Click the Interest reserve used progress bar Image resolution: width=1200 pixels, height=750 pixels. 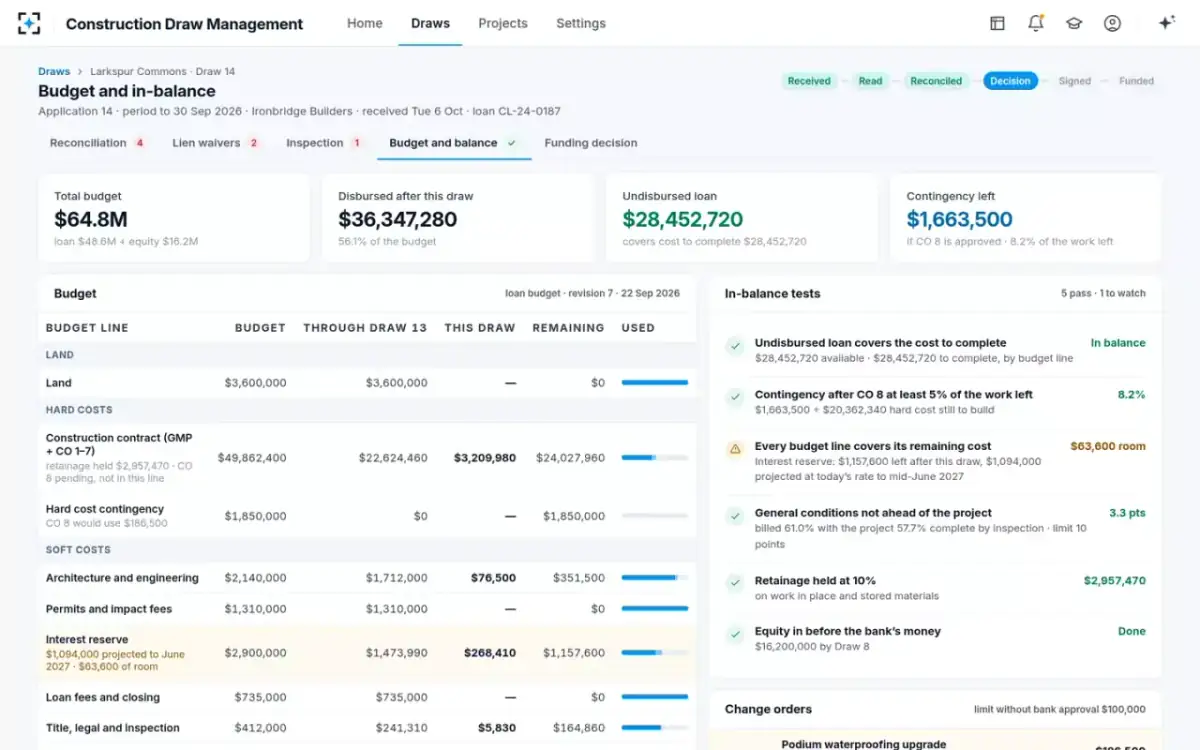click(x=655, y=653)
